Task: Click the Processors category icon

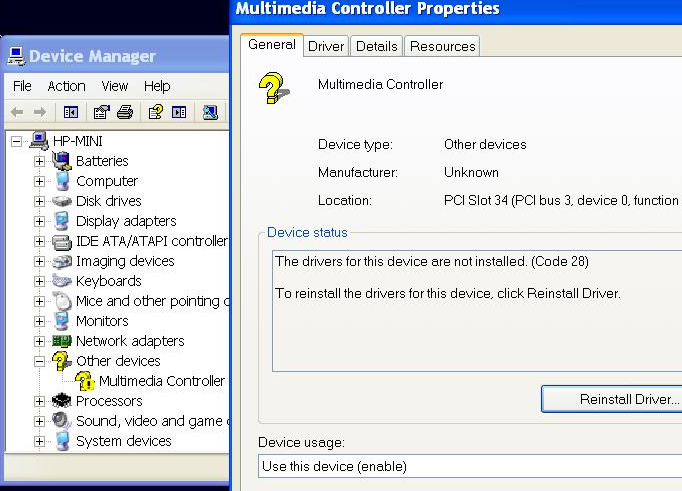Action: [62, 401]
